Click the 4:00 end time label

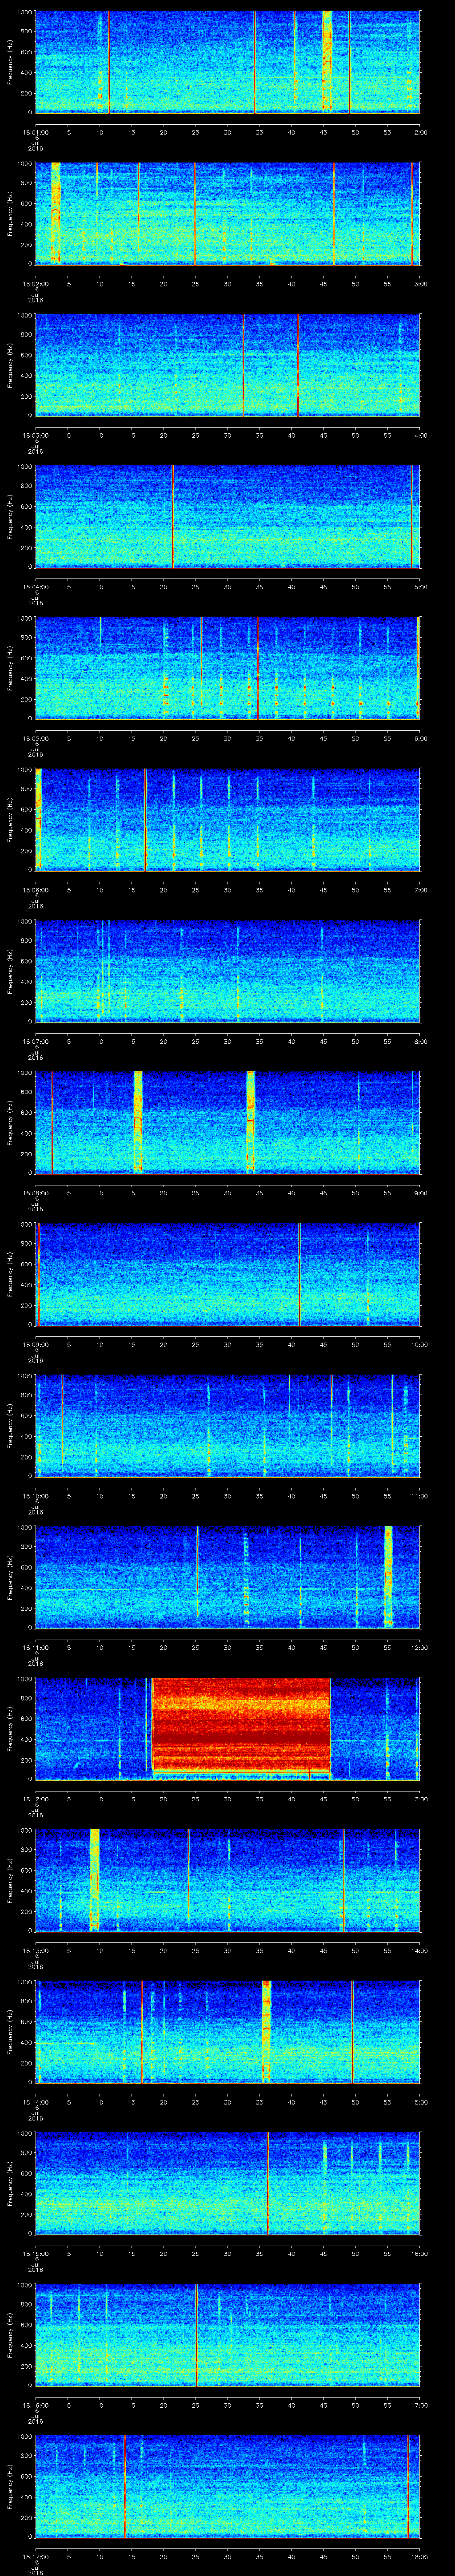pyautogui.click(x=420, y=435)
